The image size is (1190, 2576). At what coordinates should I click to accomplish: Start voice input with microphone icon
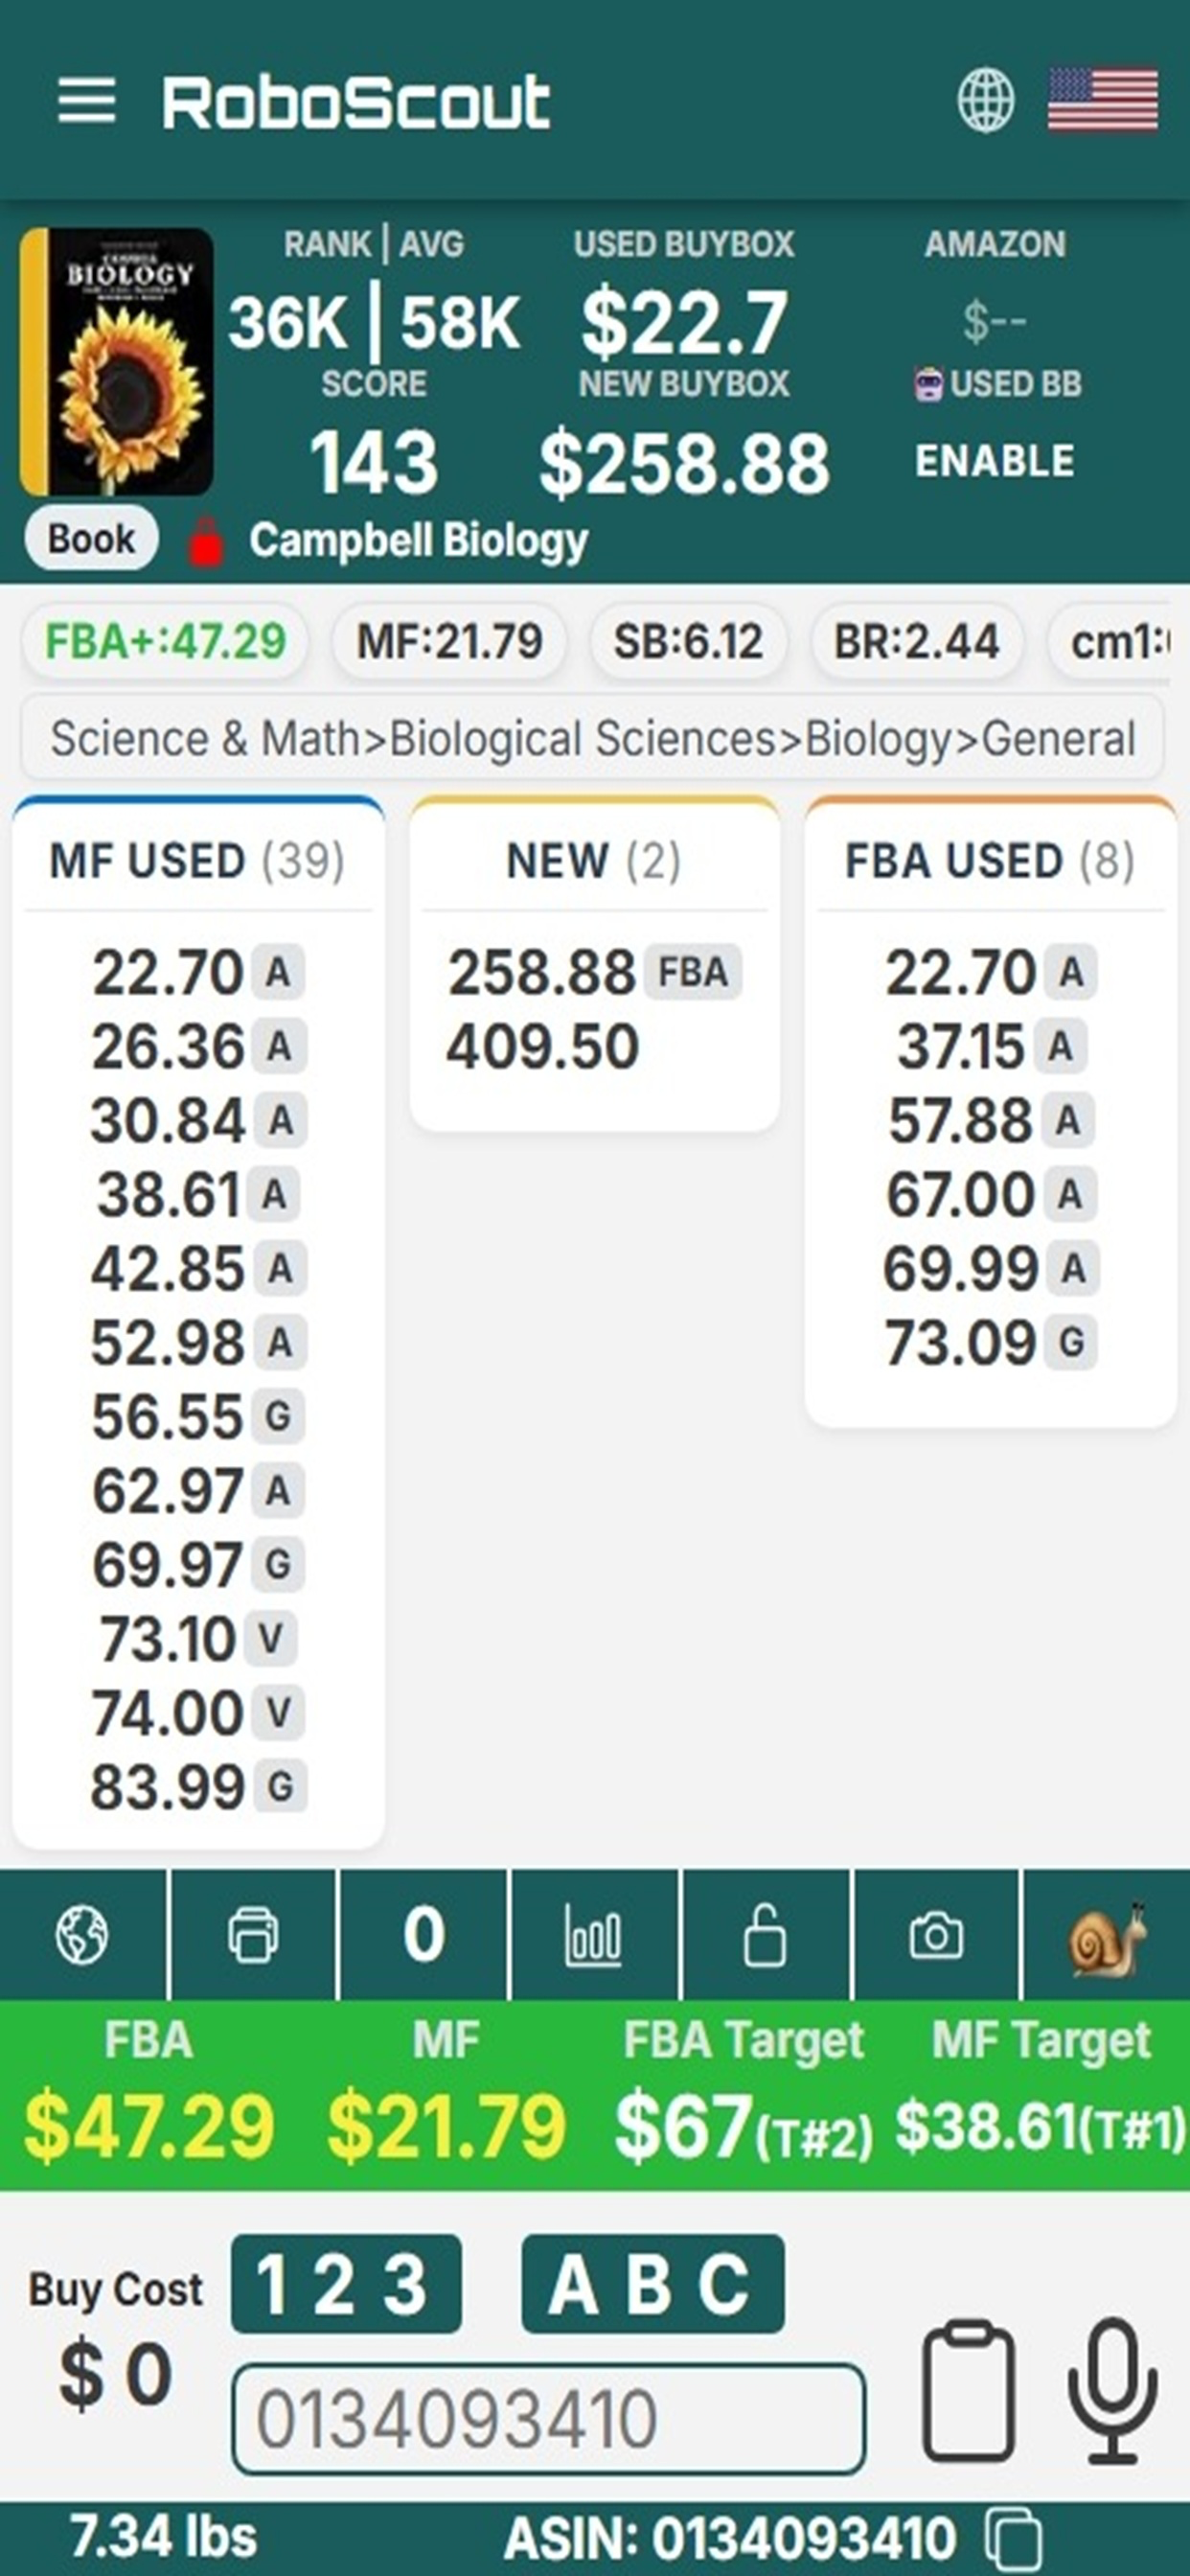(1112, 2394)
